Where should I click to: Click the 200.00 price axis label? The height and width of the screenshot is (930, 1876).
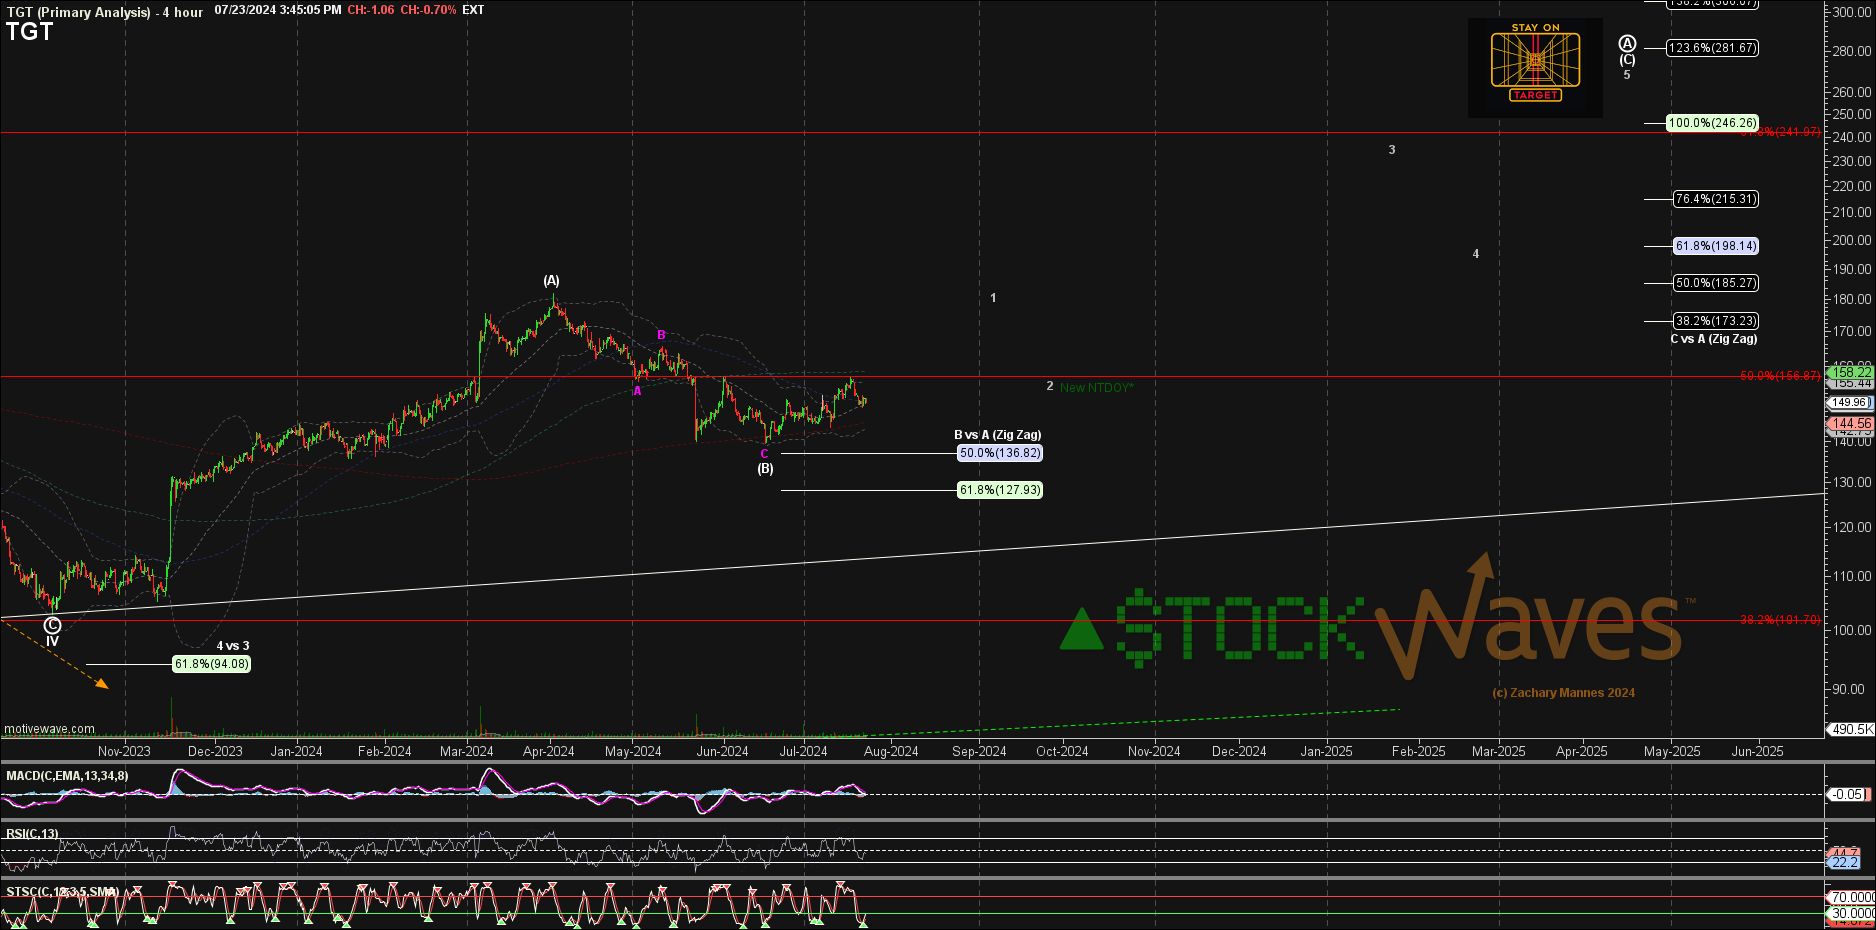(x=1852, y=240)
